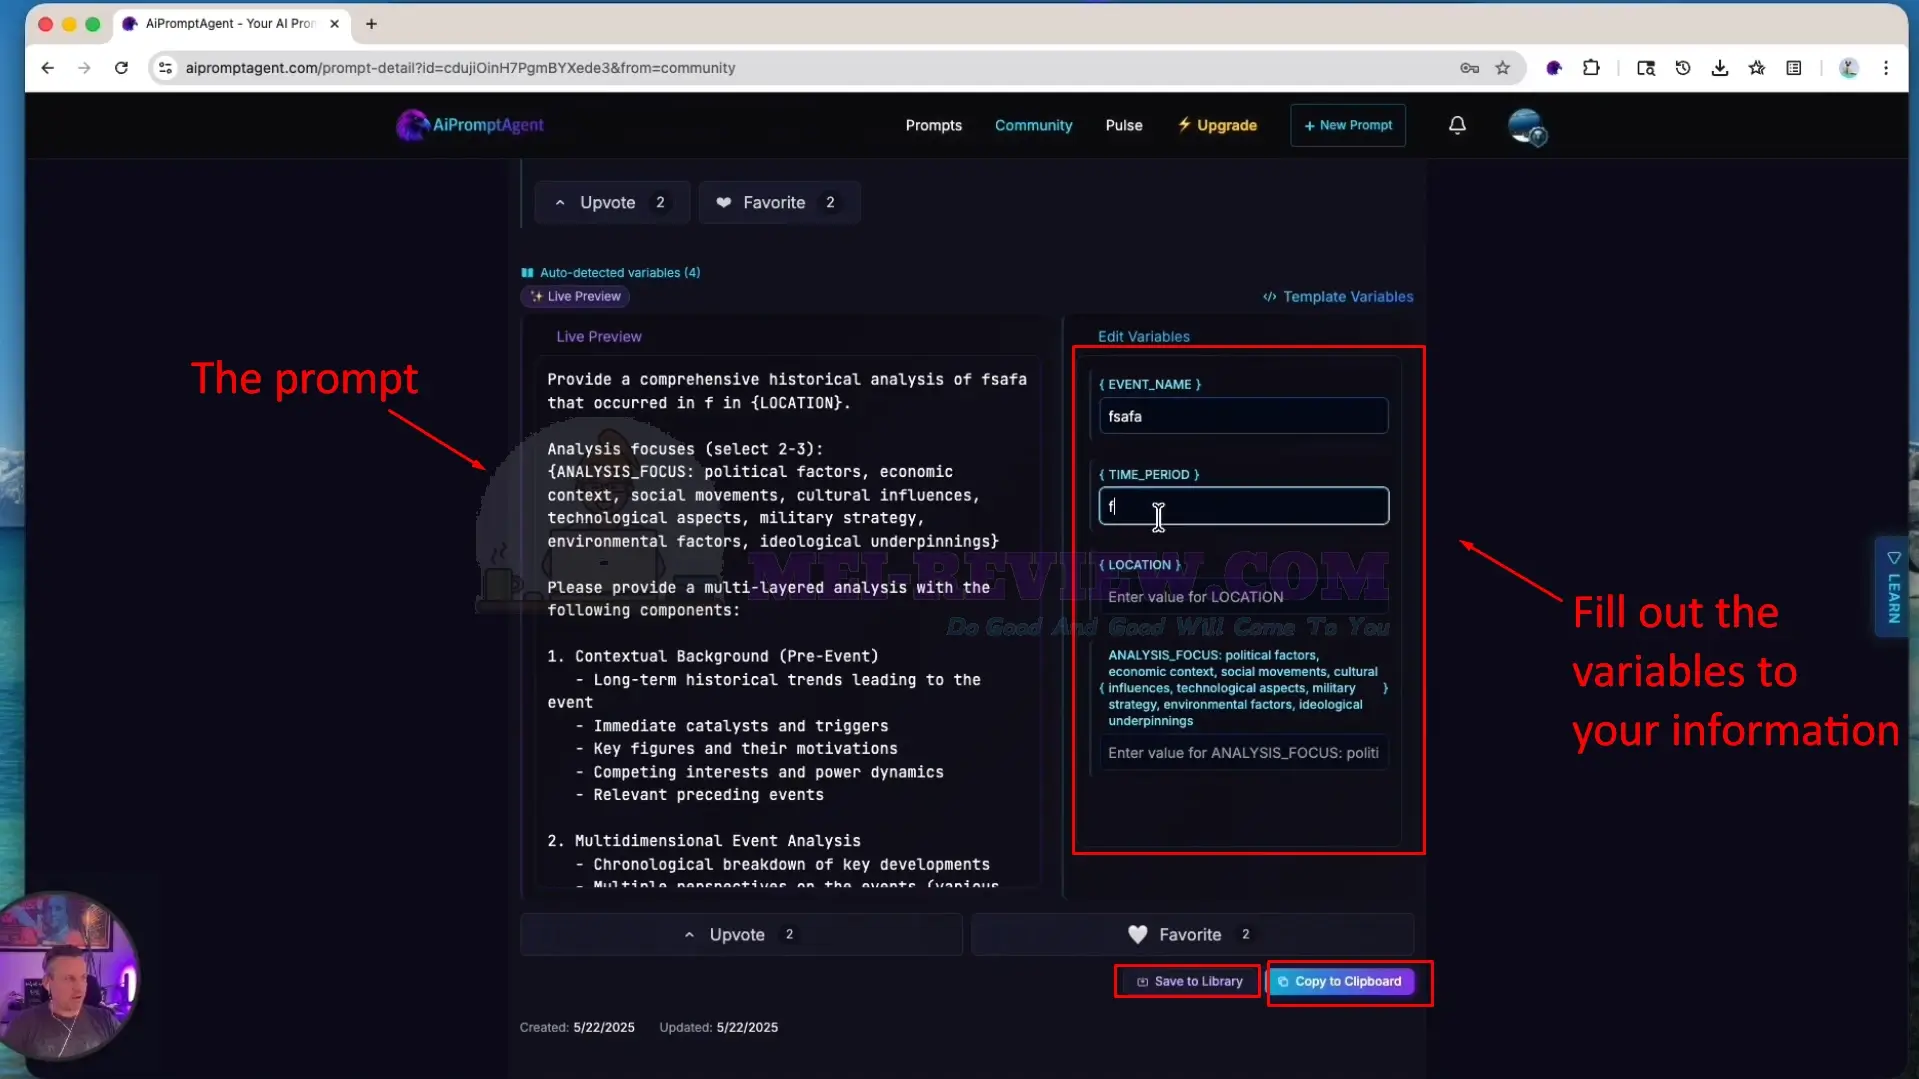1919x1079 pixels.
Task: Open the browser extensions puzzle icon
Action: [1591, 68]
